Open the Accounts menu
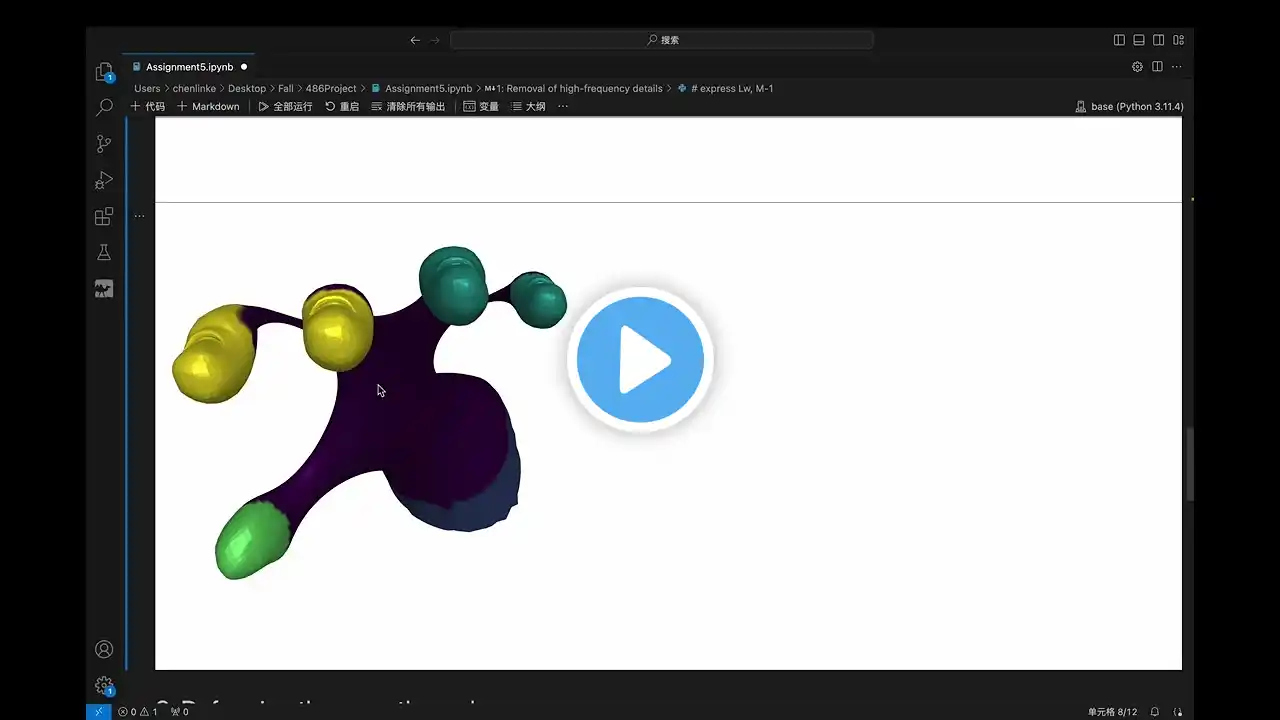 click(x=104, y=649)
